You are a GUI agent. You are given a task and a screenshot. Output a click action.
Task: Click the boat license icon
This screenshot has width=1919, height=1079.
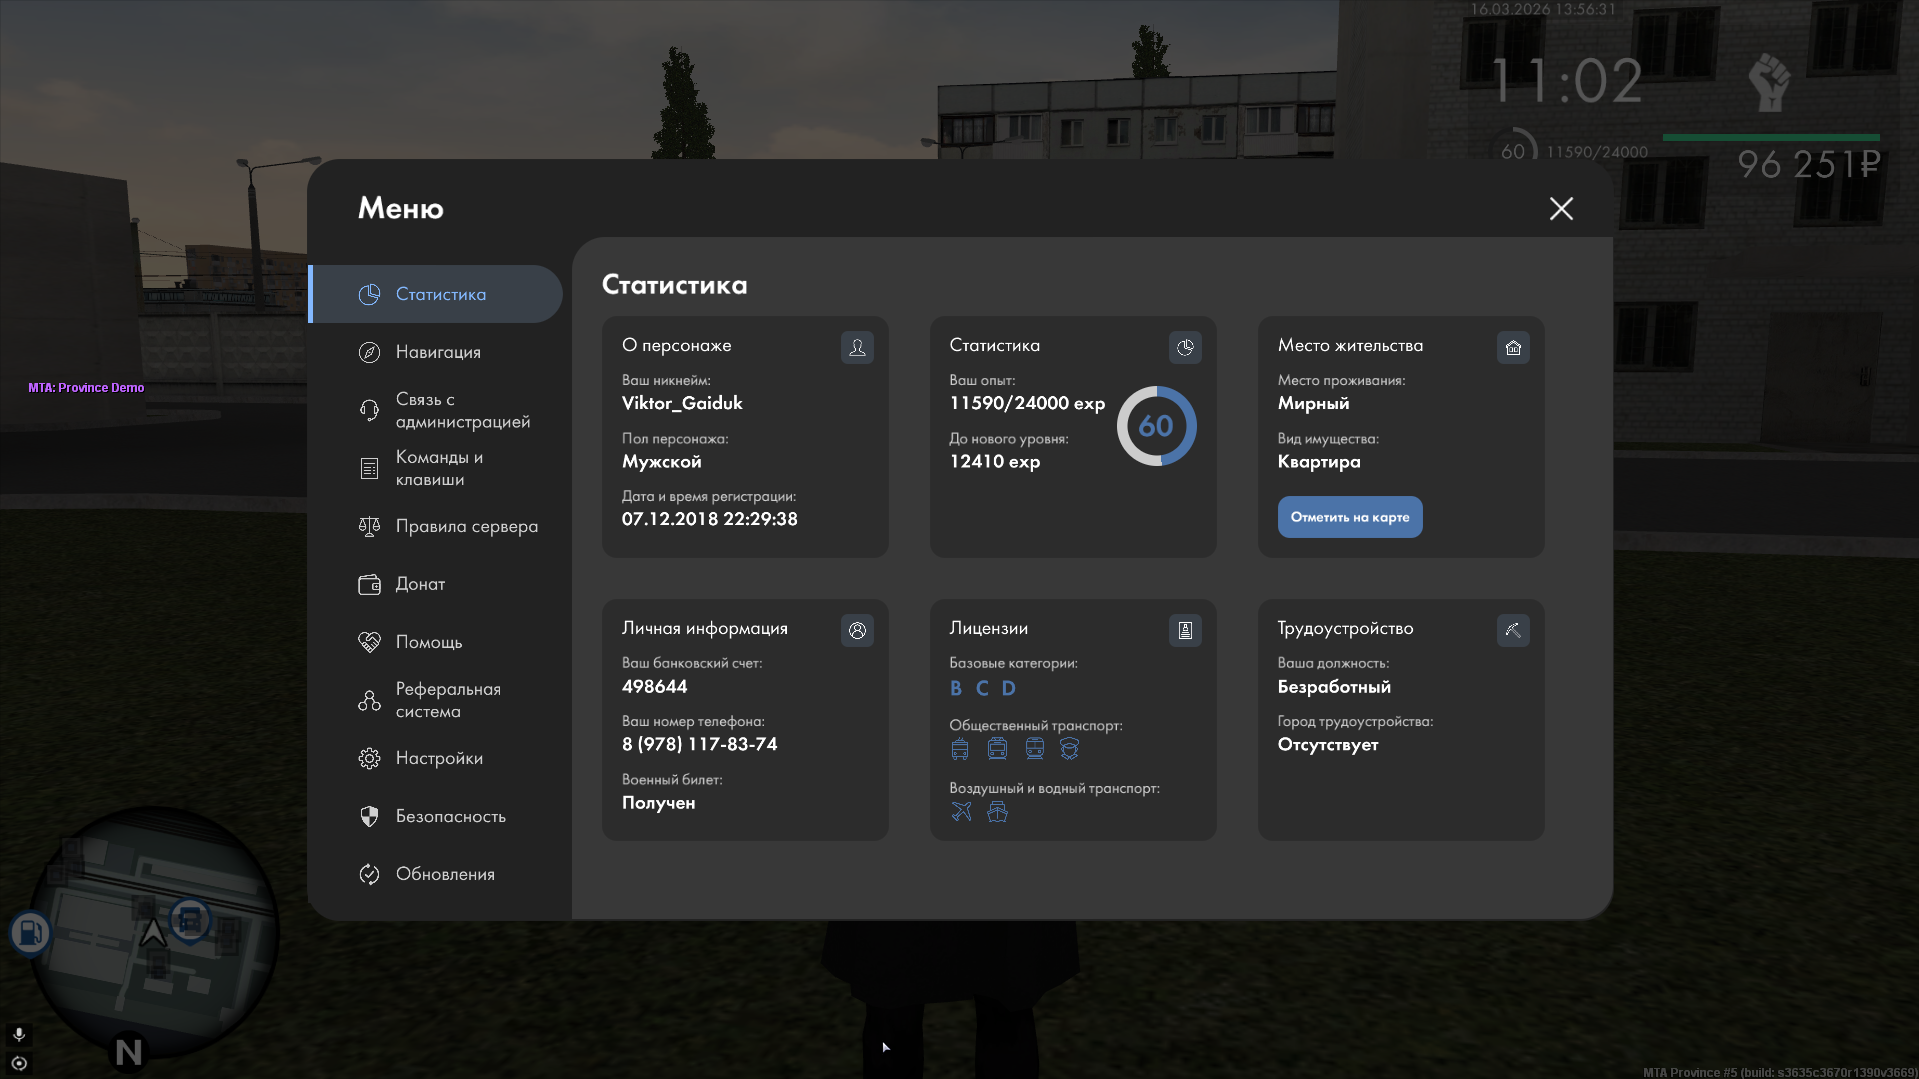(x=997, y=811)
